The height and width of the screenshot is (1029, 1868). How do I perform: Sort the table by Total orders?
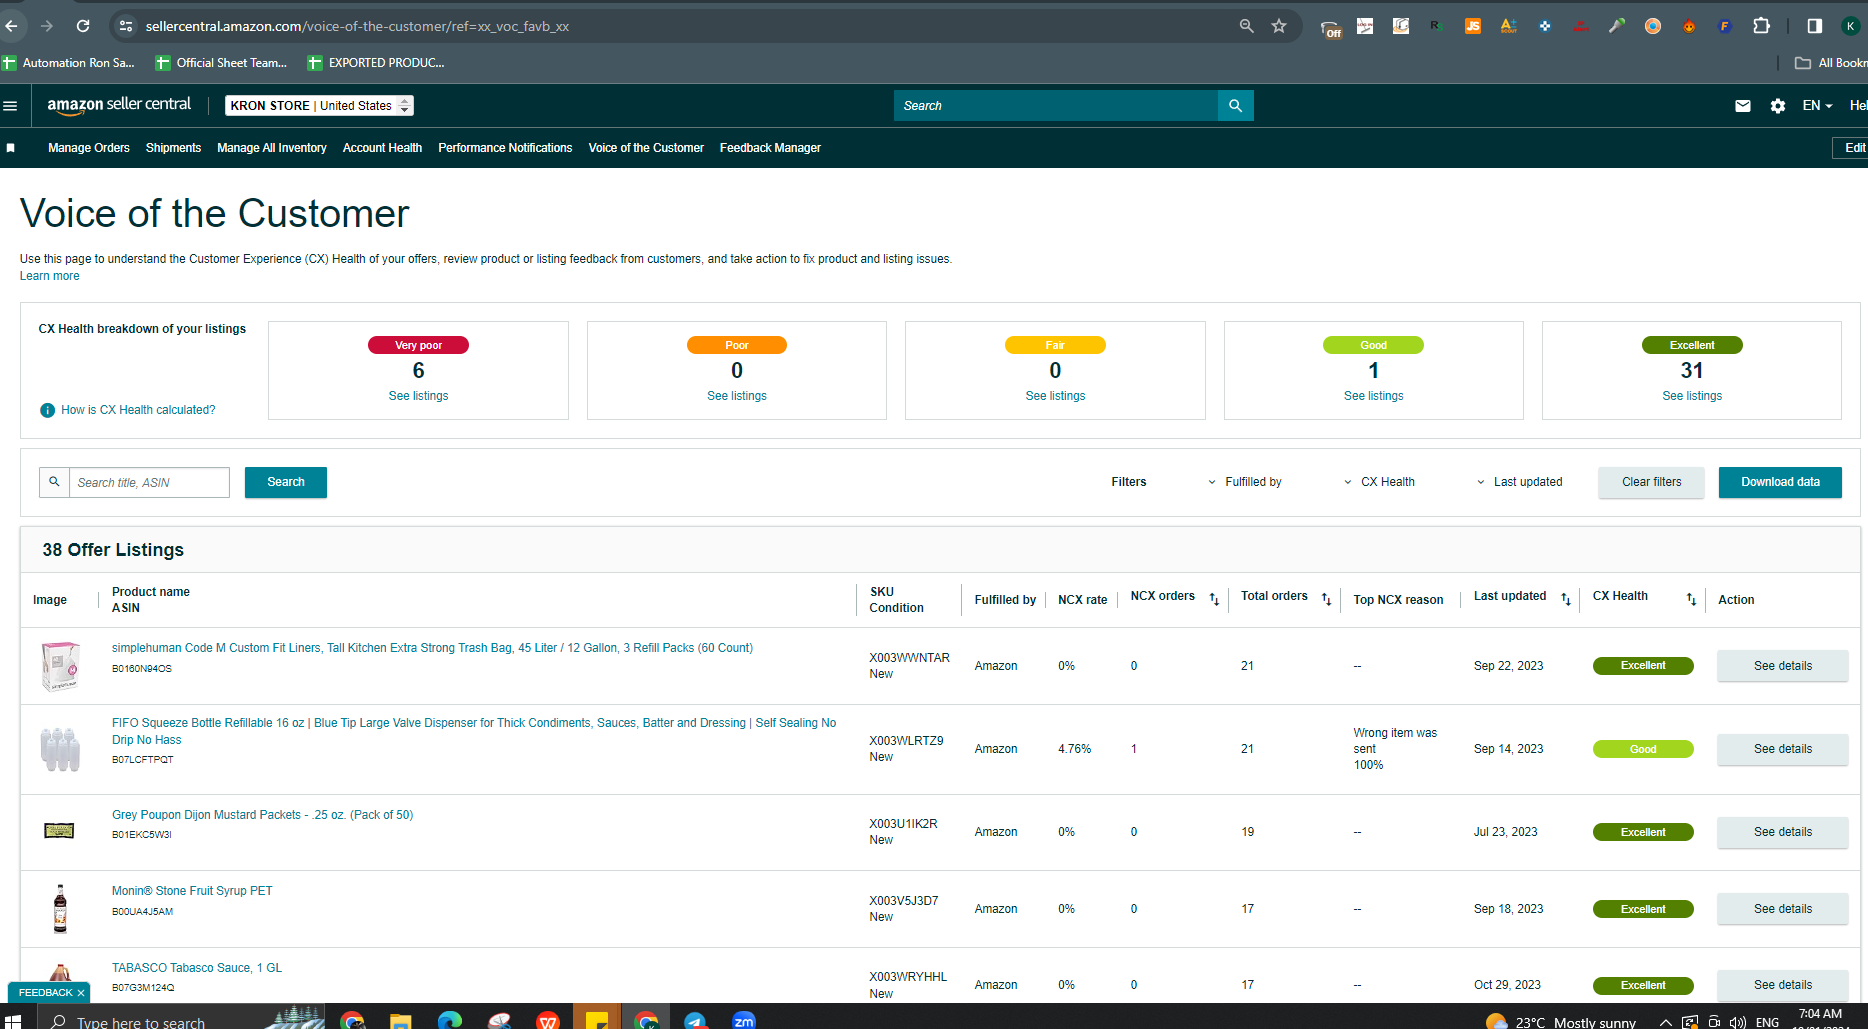1326,599
